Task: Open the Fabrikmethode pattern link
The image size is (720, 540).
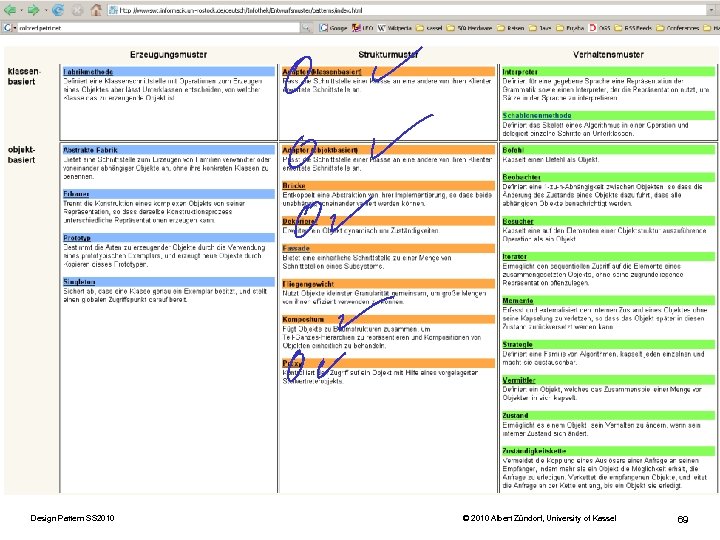Action: [88, 72]
